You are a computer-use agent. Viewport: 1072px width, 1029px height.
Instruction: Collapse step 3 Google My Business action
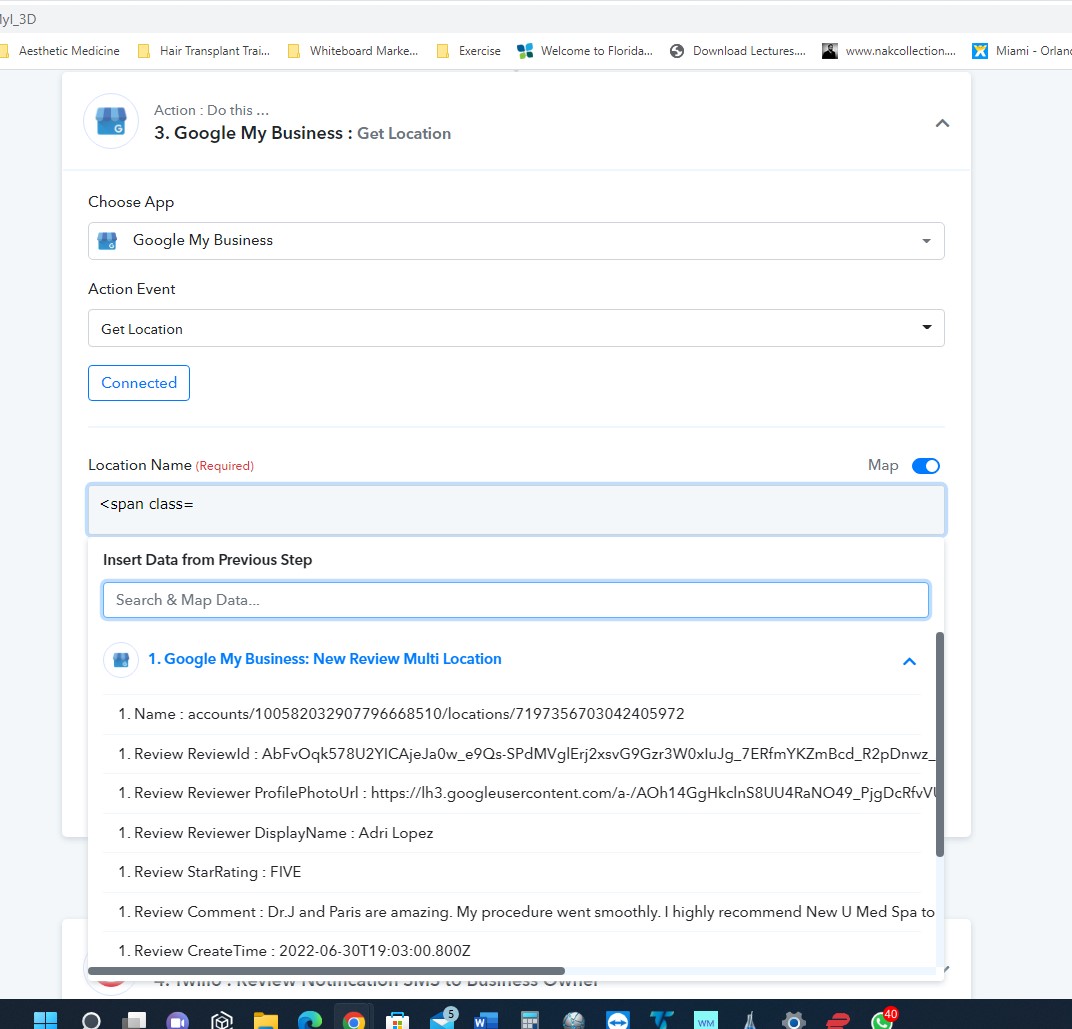pyautogui.click(x=942, y=123)
